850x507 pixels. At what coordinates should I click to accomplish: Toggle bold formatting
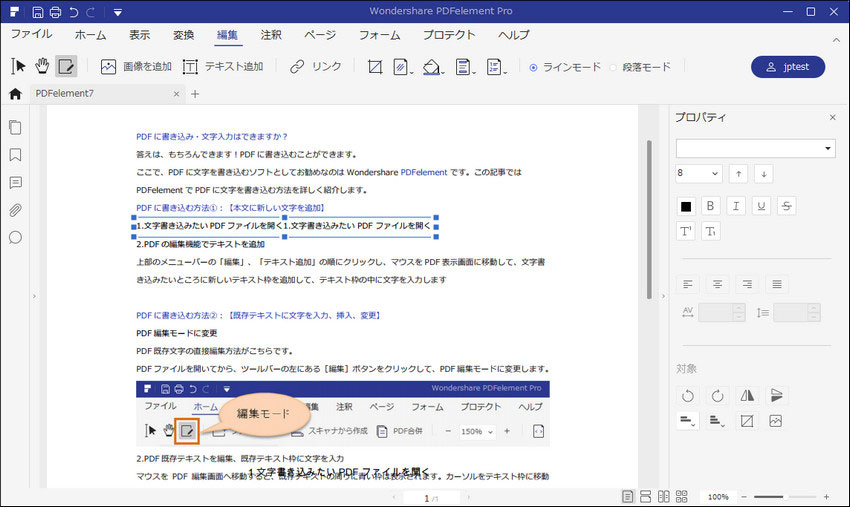[711, 206]
